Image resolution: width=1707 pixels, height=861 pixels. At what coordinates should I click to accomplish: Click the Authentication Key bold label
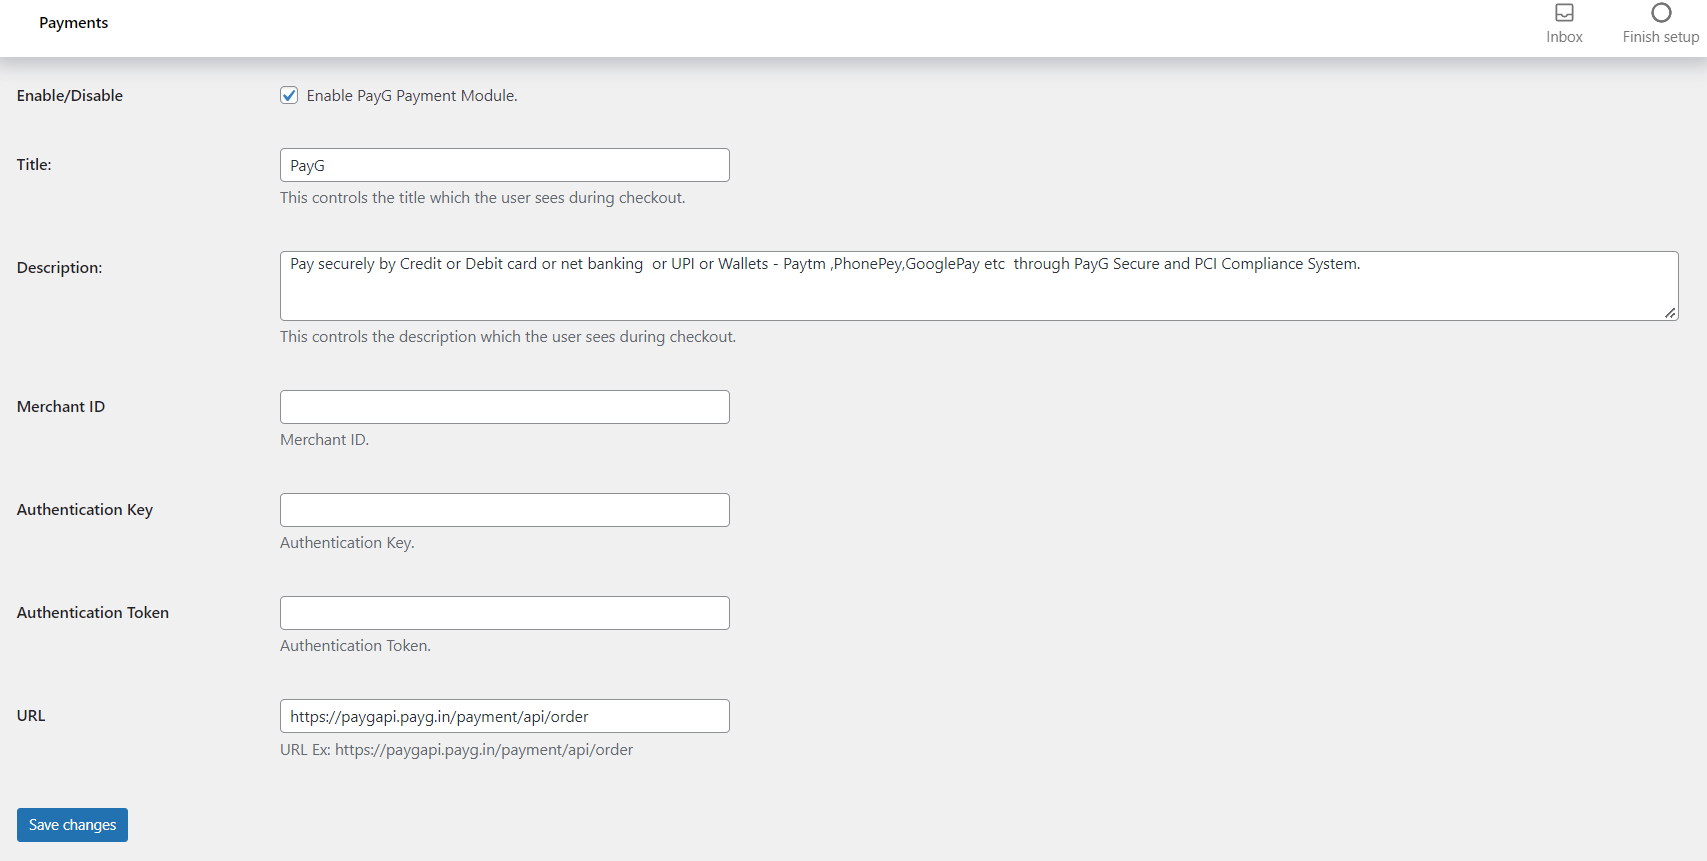pyautogui.click(x=85, y=510)
